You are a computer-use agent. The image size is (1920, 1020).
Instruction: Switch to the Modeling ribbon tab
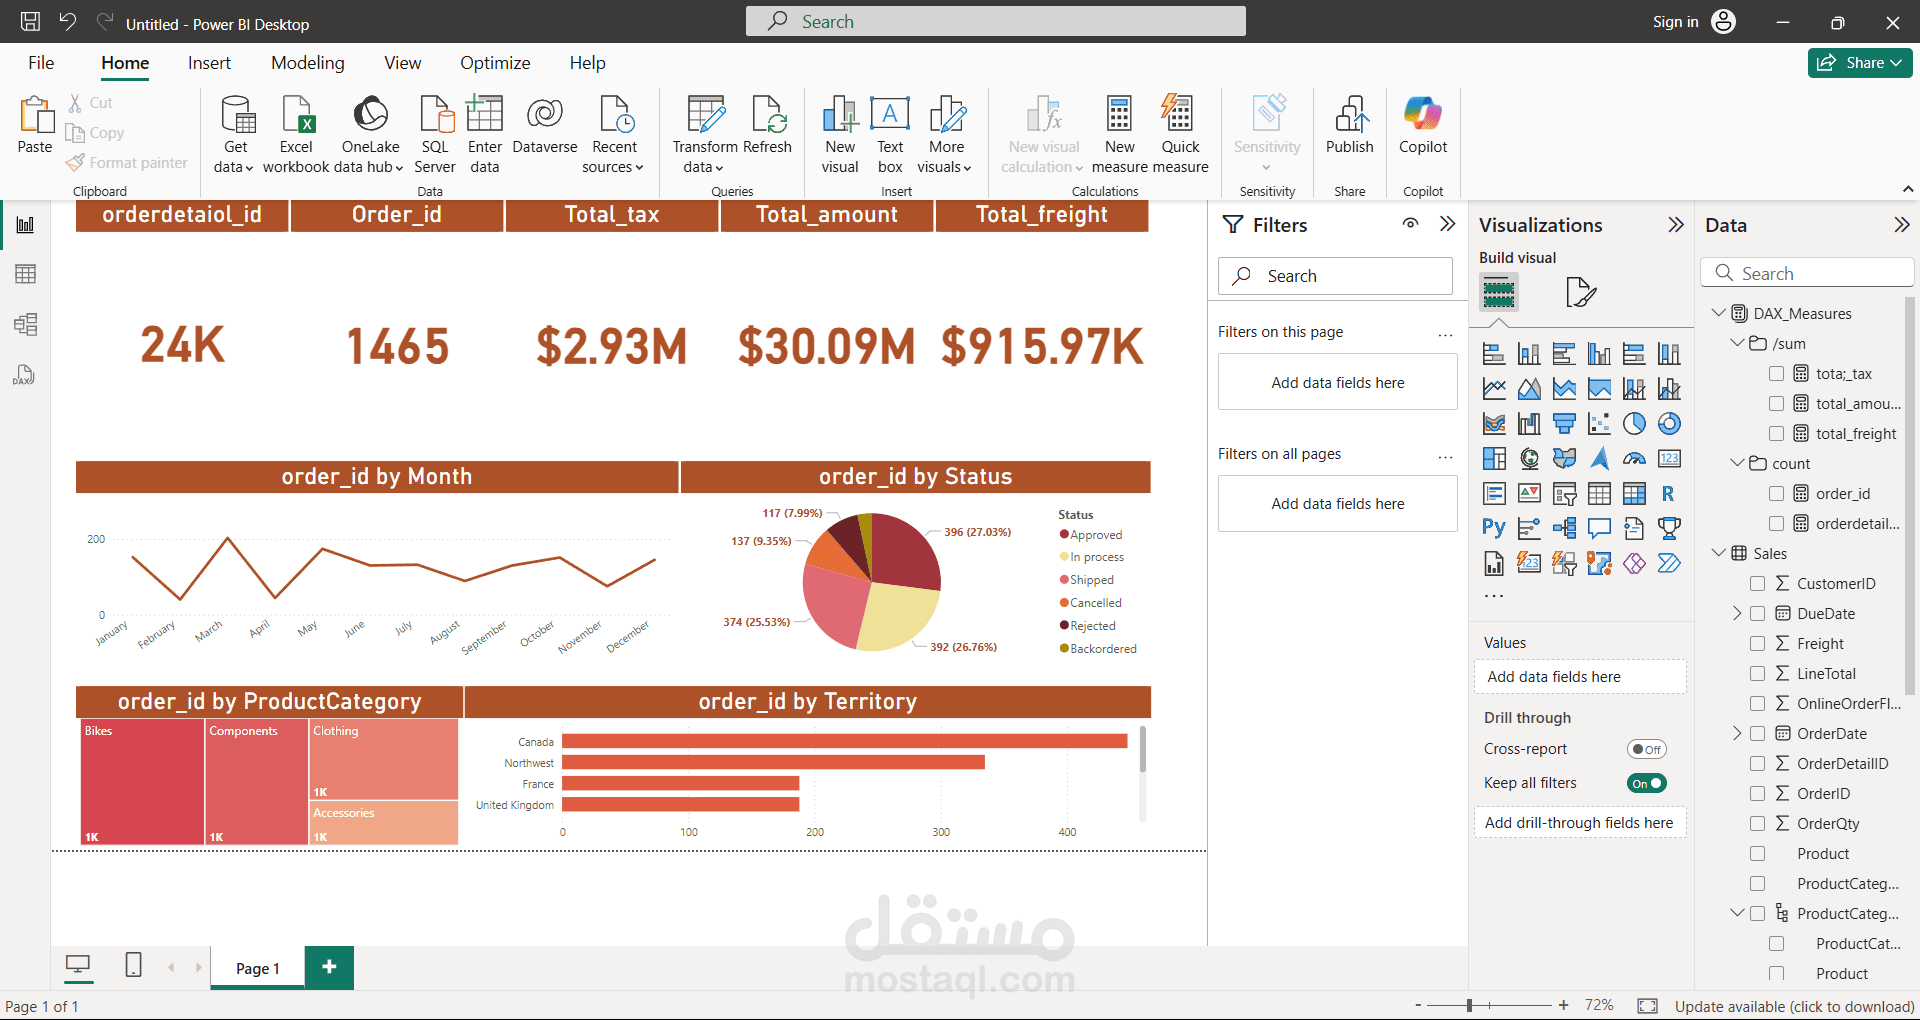pyautogui.click(x=308, y=63)
